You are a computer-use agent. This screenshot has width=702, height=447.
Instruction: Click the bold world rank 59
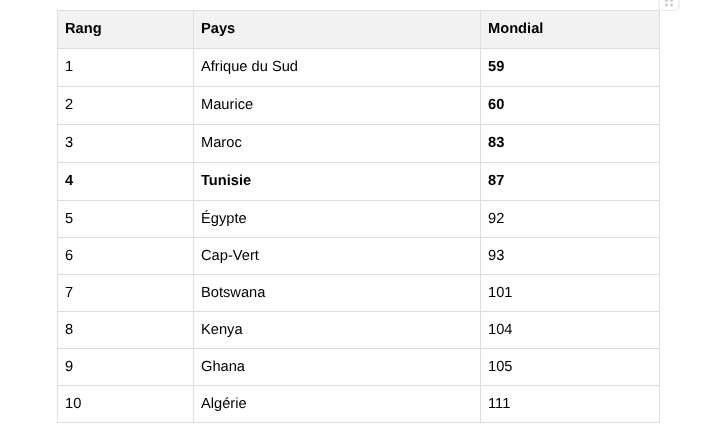click(496, 67)
